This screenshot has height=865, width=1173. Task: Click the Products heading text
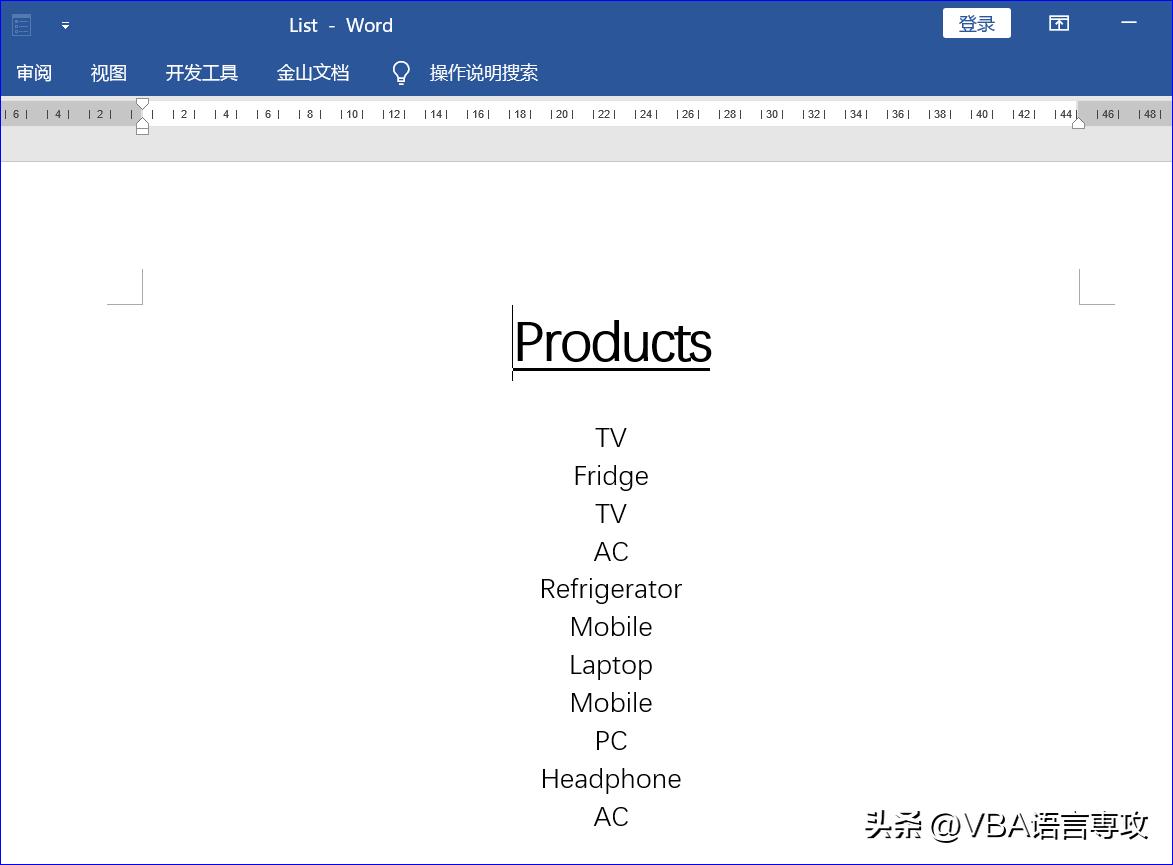612,343
